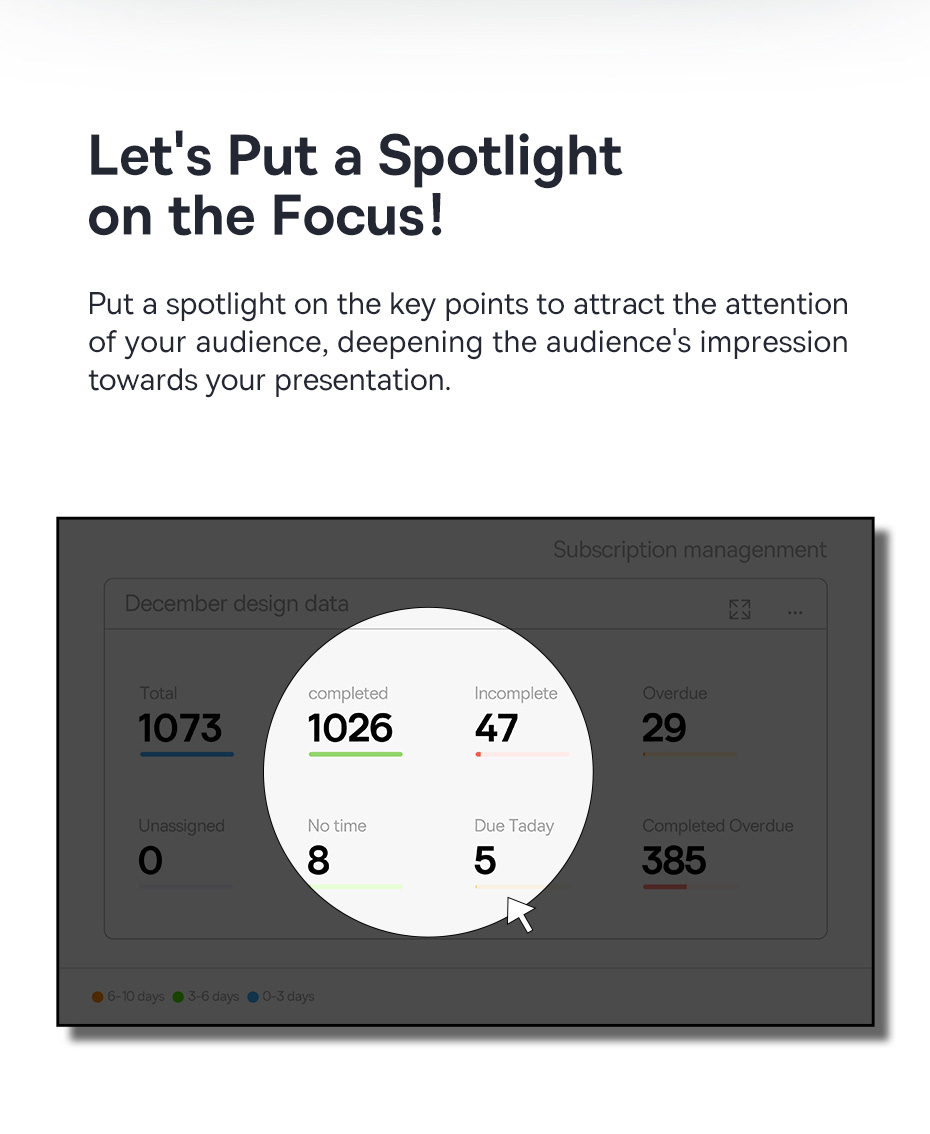Click the red bar under Completed Overdue

(665, 886)
